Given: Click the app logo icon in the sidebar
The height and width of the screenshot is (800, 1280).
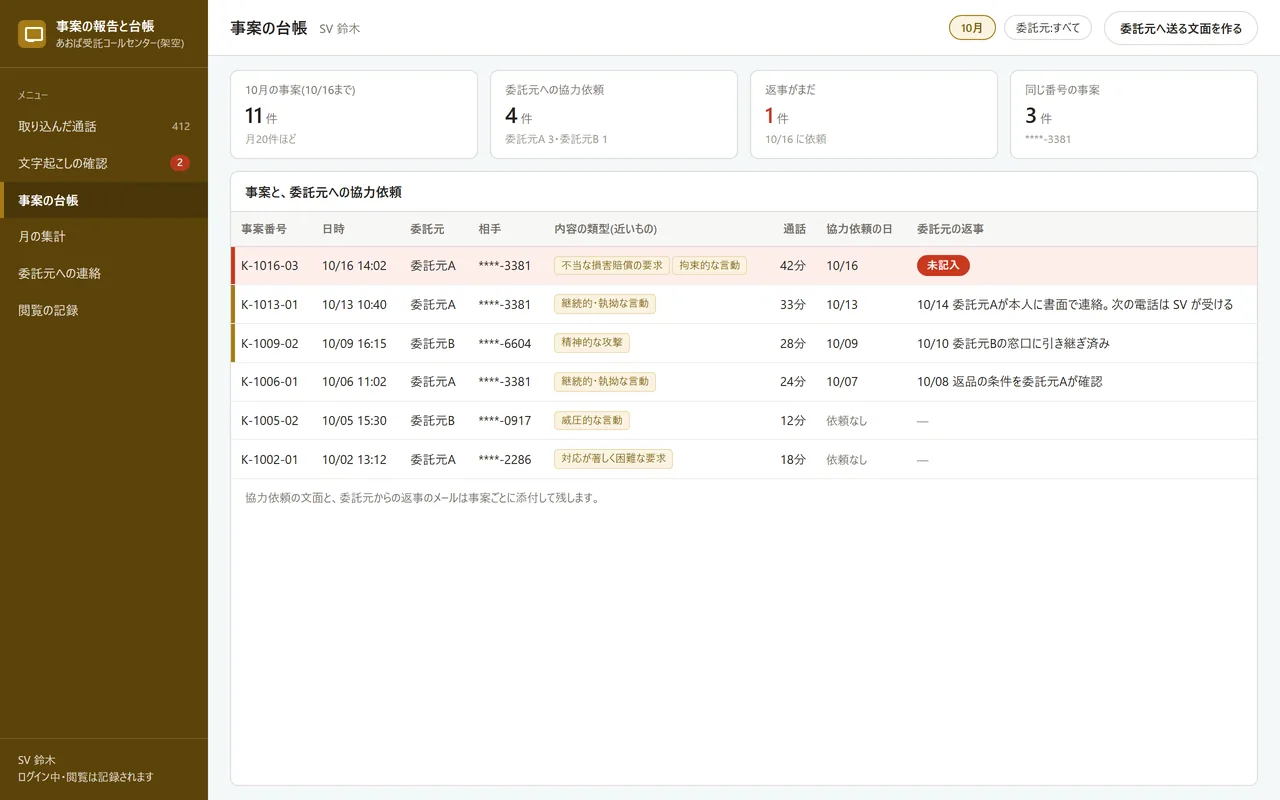Looking at the screenshot, I should [34, 34].
